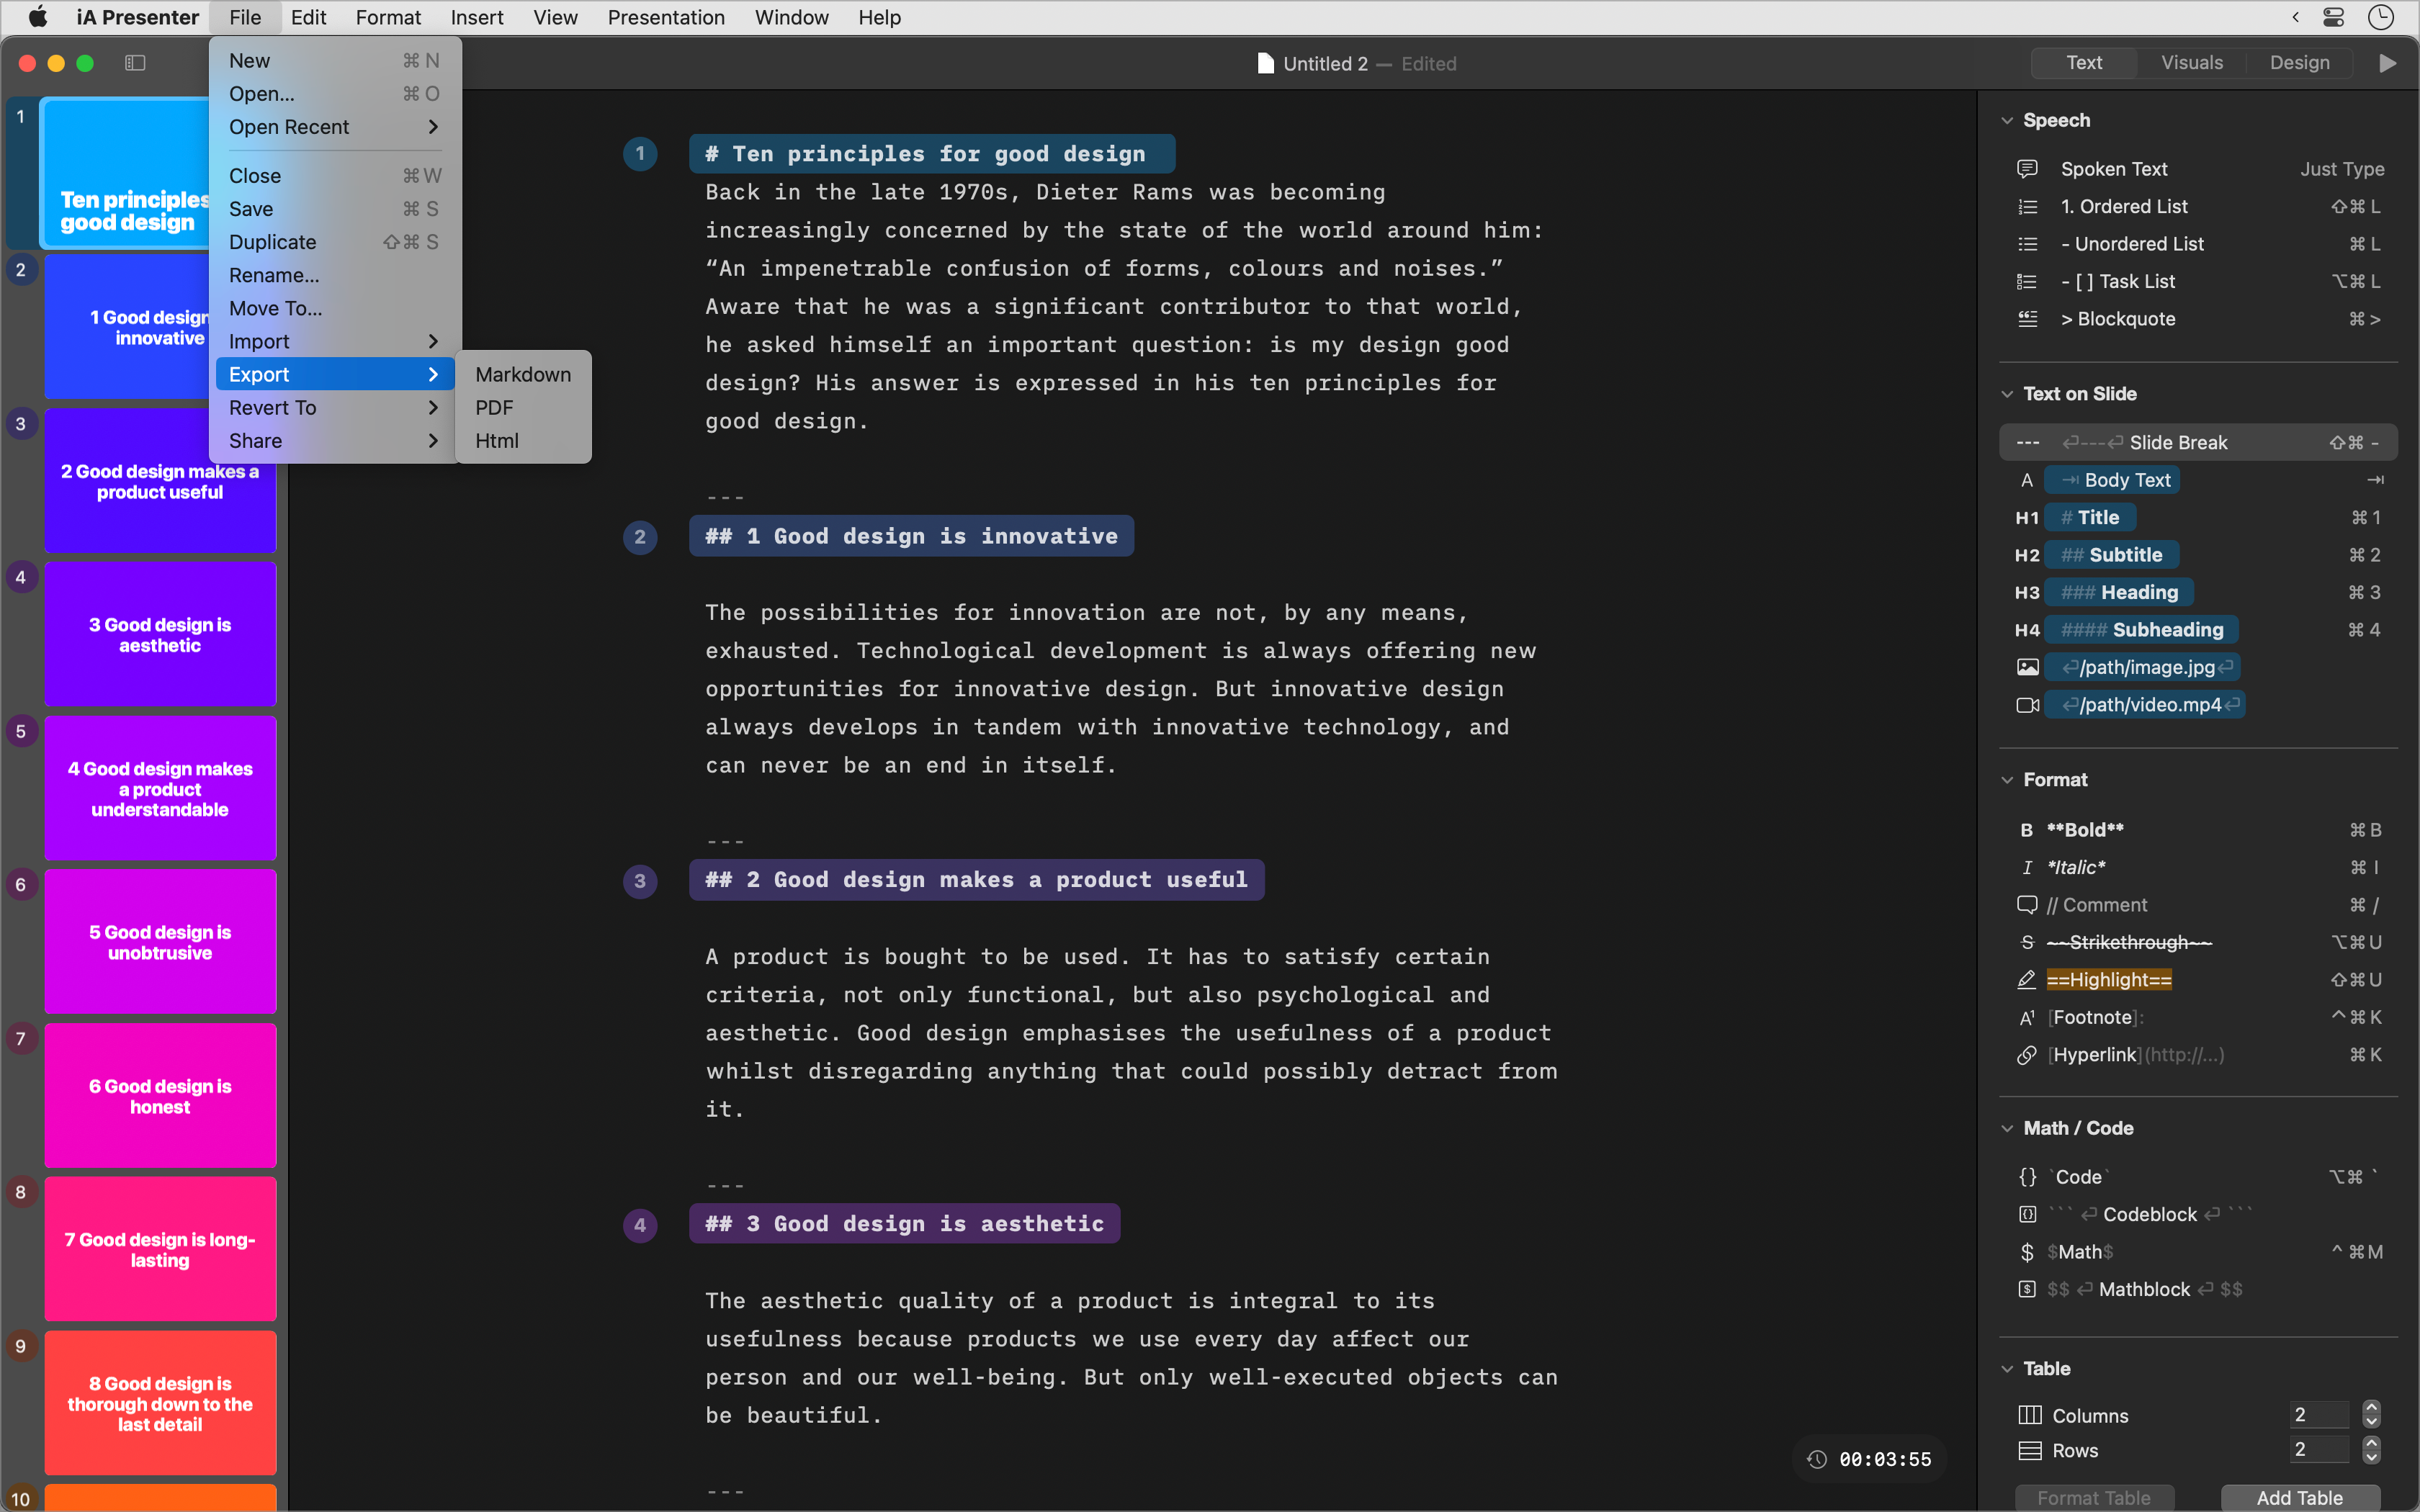Collapse the Format section
Screen dimensions: 2420x1512
(x=2007, y=780)
